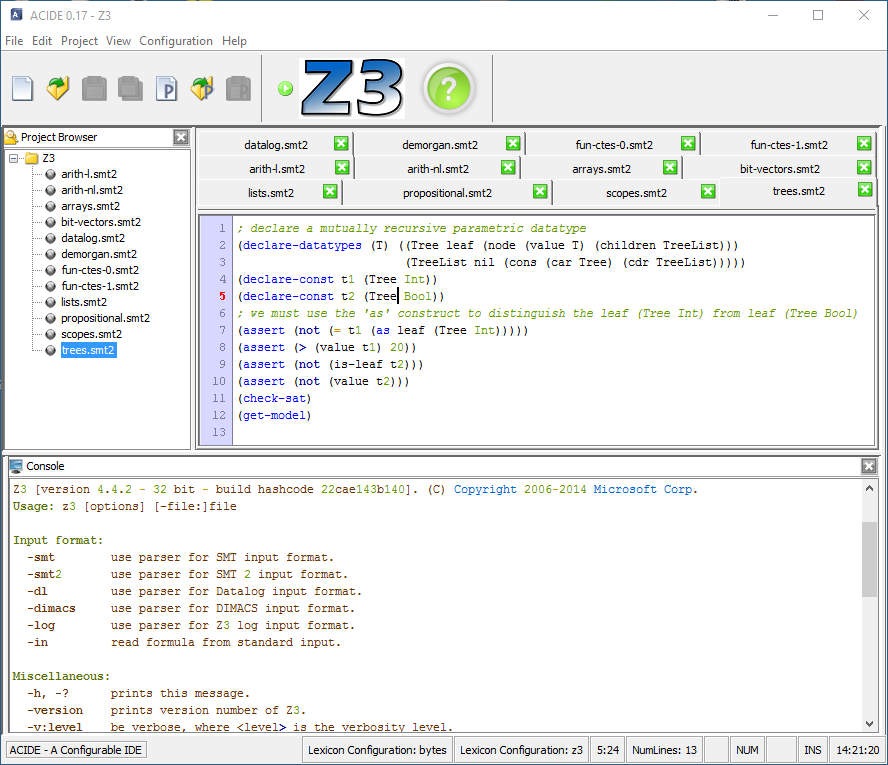Image resolution: width=888 pixels, height=765 pixels.
Task: Open the Edit menu
Action: click(x=42, y=41)
